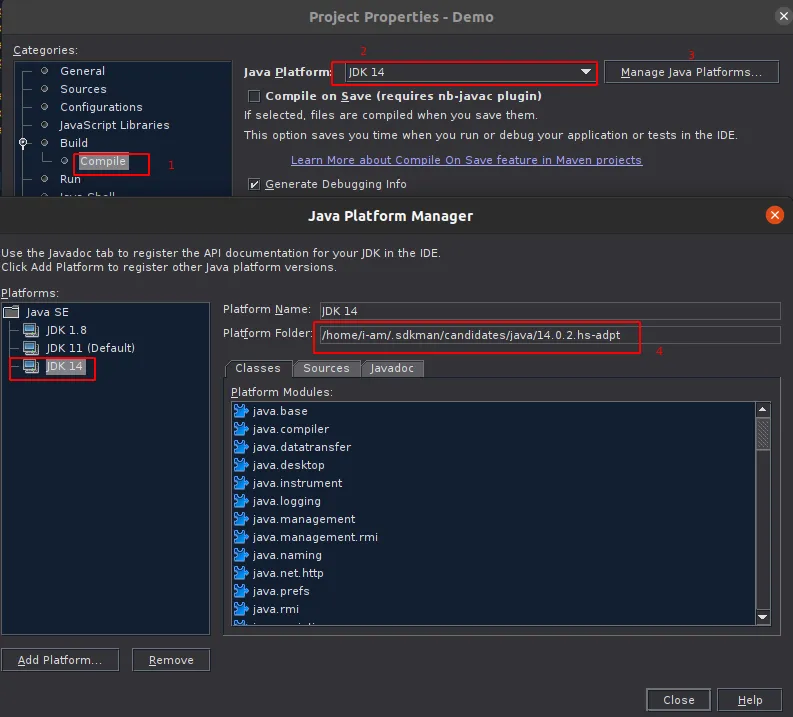Click the JDK 14 computer icon

[x=31, y=366]
